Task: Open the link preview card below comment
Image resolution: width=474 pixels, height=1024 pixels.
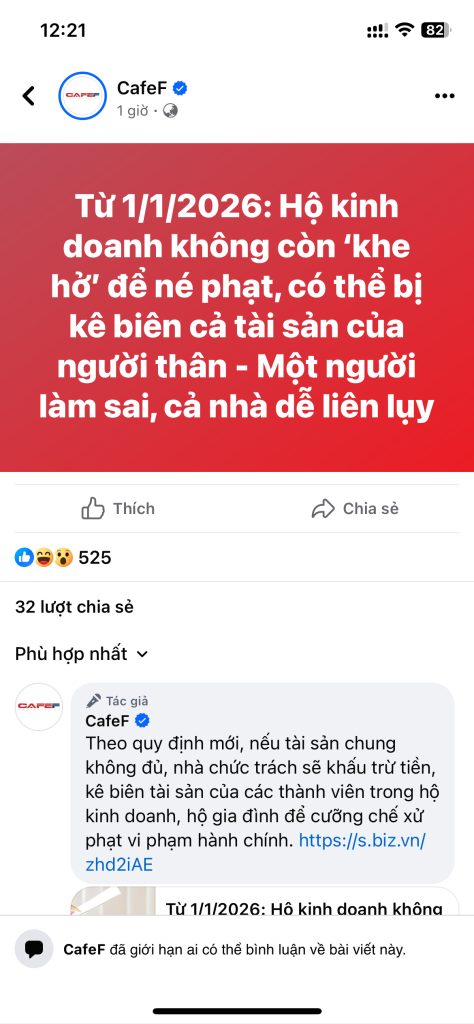Action: pos(264,901)
